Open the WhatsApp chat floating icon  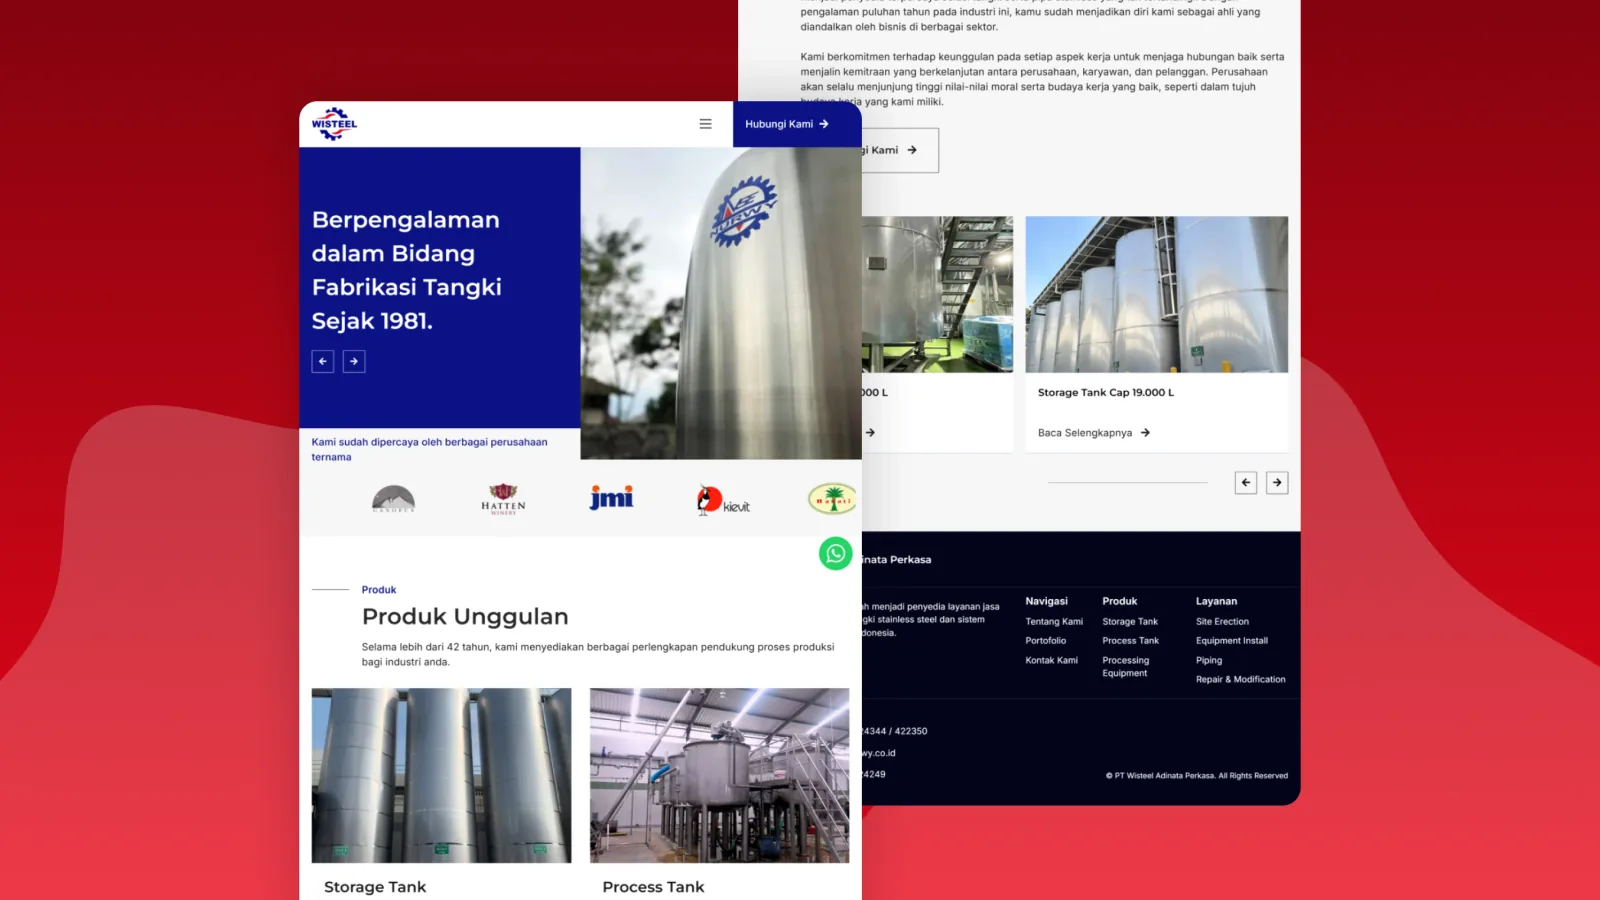pos(836,553)
